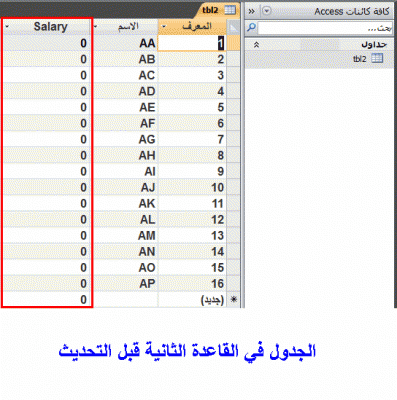Click the cell containing AC
The width and height of the screenshot is (397, 400).
pyautogui.click(x=125, y=75)
